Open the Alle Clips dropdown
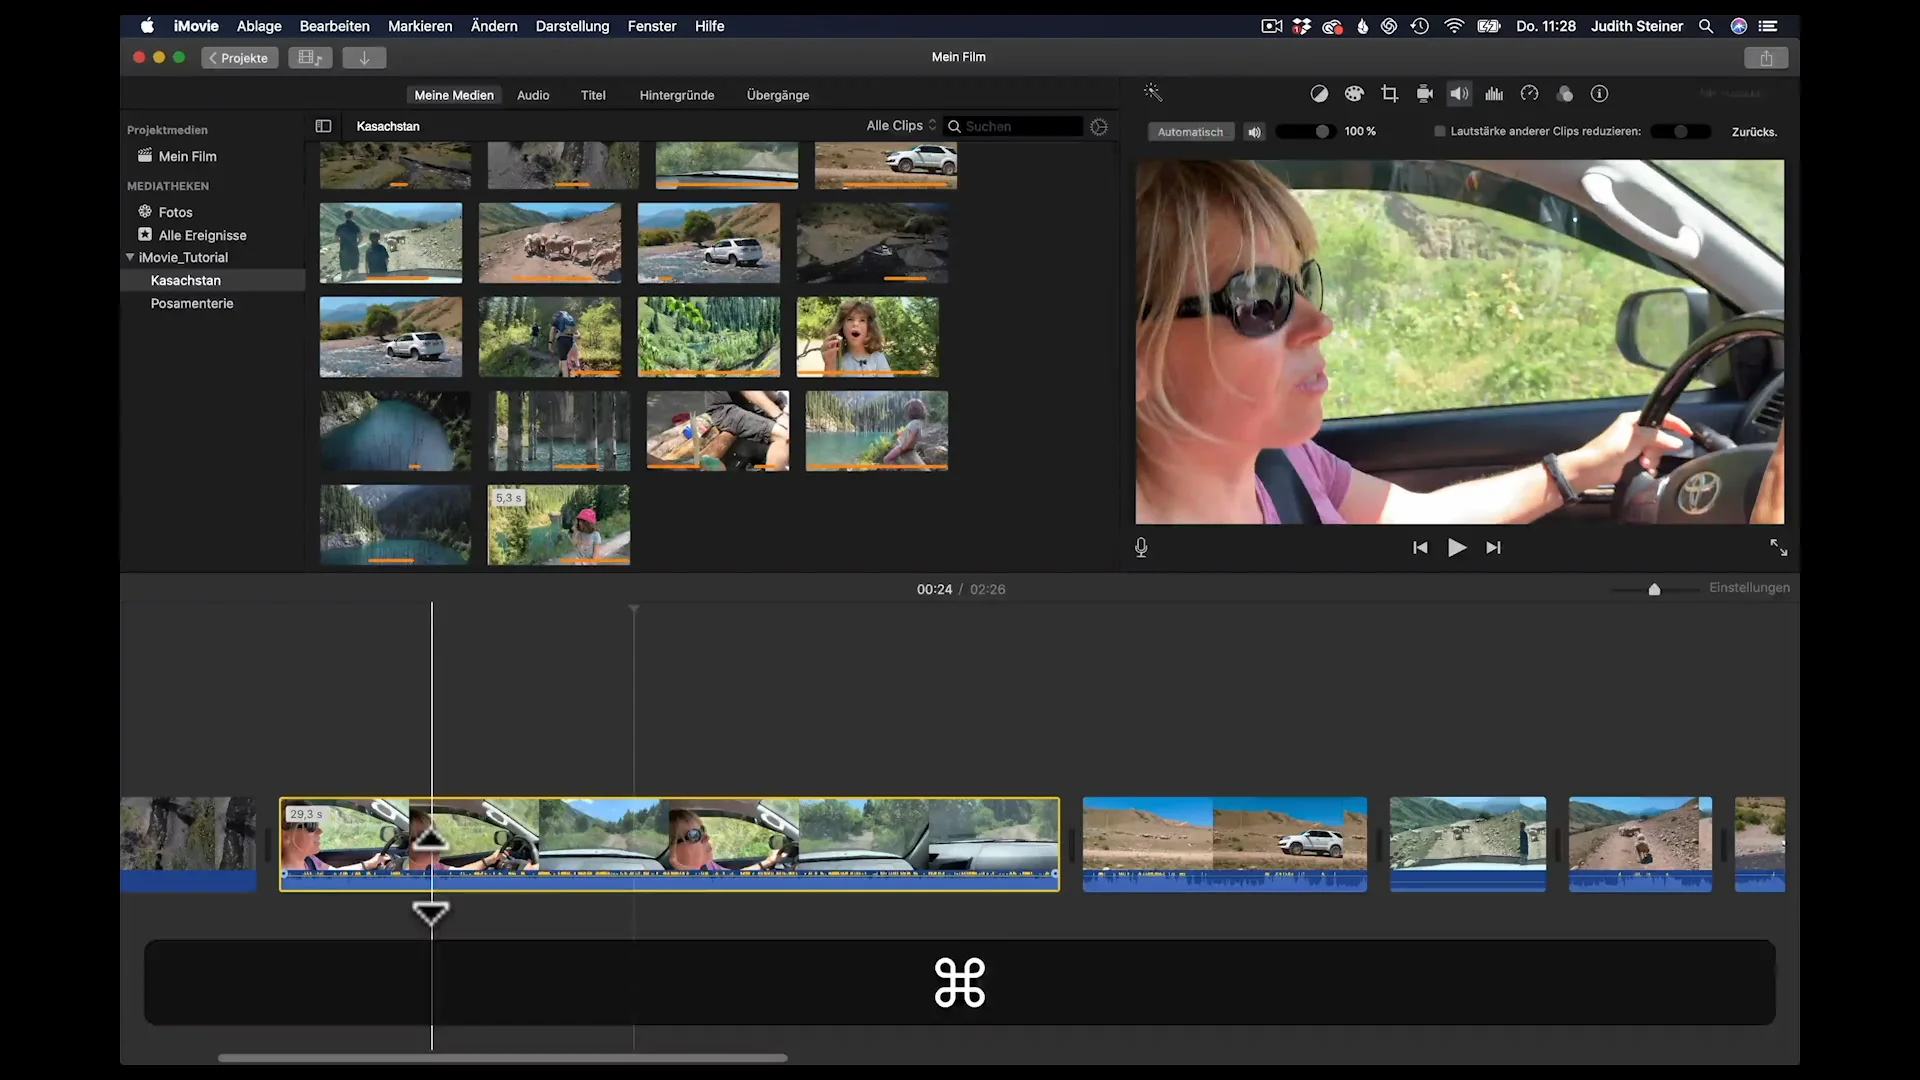 click(x=898, y=126)
